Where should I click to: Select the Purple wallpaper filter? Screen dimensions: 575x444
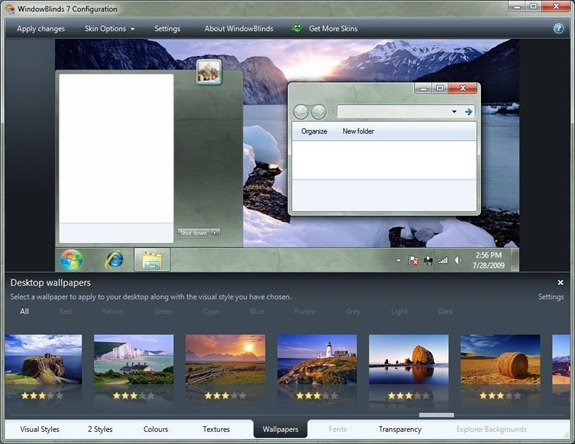305,311
